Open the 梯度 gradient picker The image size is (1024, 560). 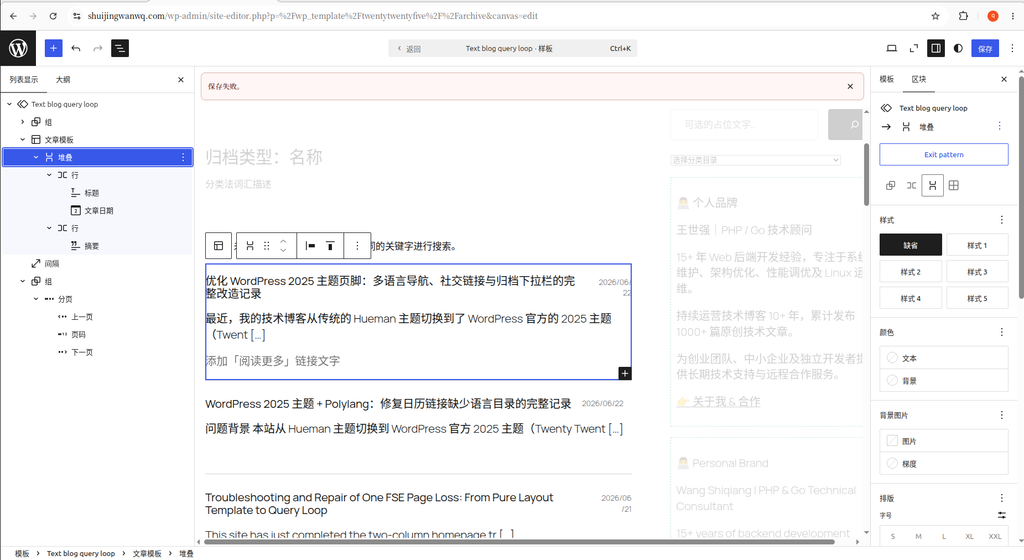click(944, 463)
